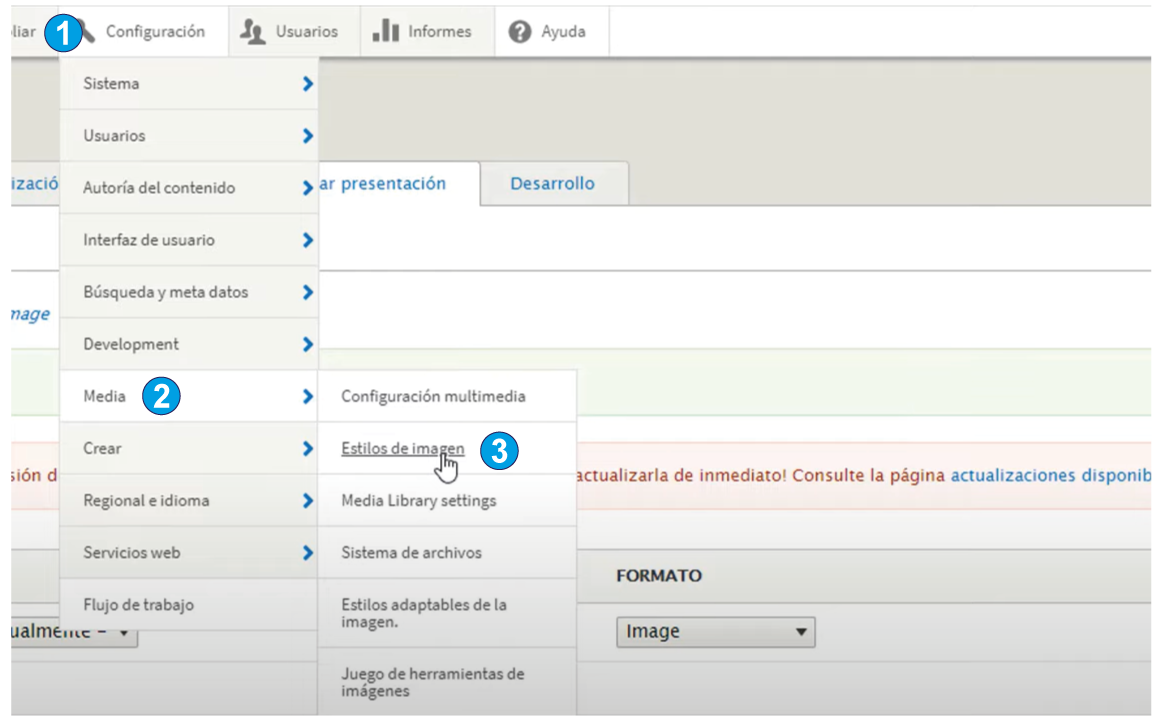
Task: Select Servicios web menu entry
Action: click(x=189, y=553)
